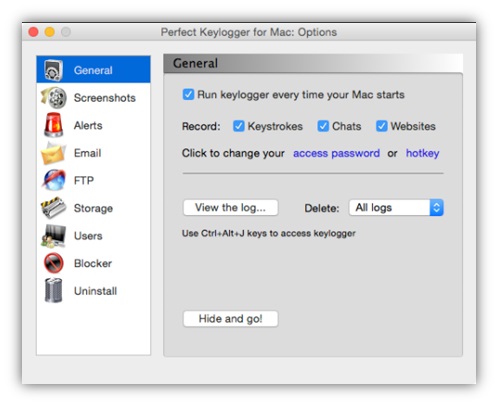The height and width of the screenshot is (406, 498).
Task: Select the Users monitor icon
Action: pyautogui.click(x=53, y=236)
